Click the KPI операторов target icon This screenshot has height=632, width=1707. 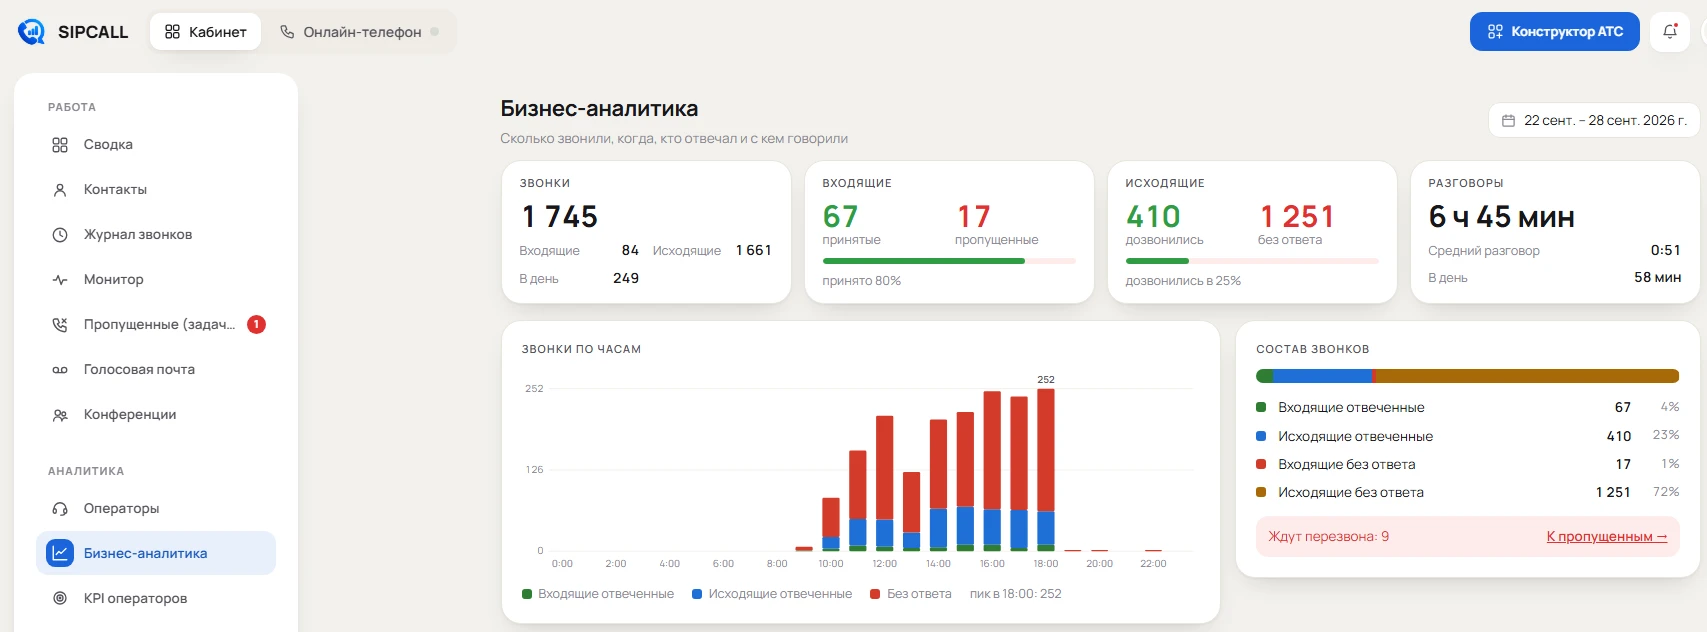coord(60,598)
